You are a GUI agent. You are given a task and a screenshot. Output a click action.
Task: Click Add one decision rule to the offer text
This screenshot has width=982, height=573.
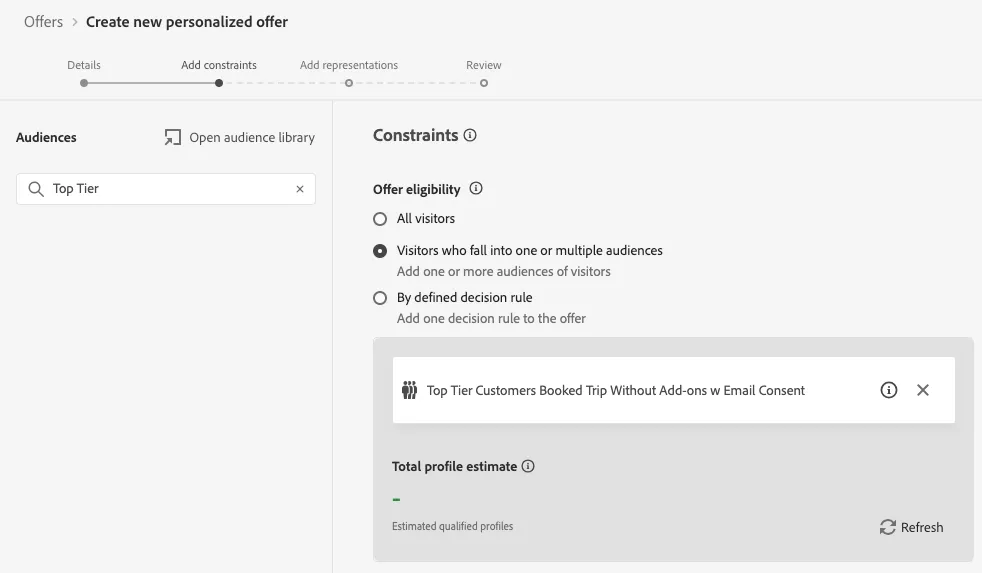tap(491, 318)
